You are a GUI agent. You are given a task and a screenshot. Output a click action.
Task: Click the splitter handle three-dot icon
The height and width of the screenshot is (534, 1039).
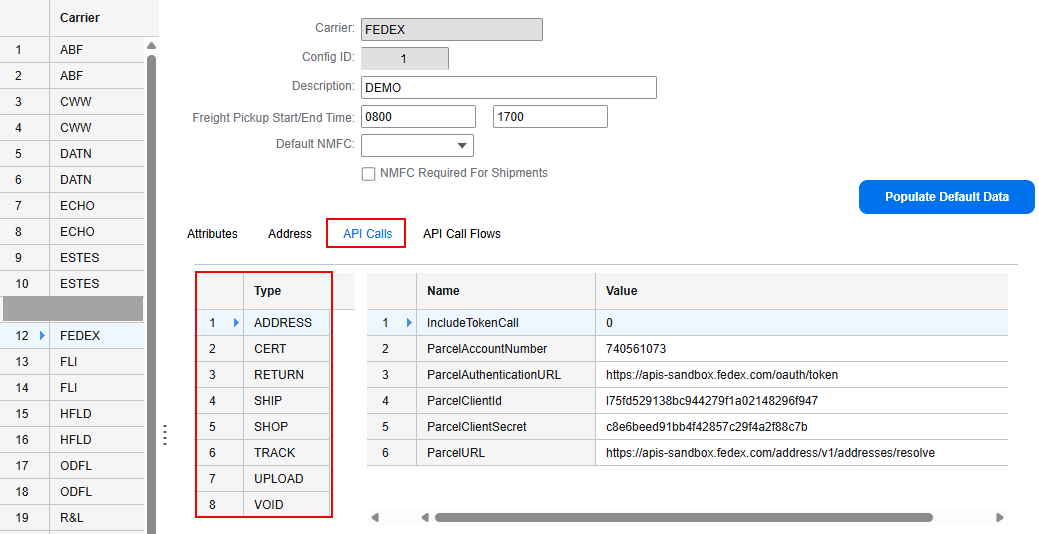[165, 435]
